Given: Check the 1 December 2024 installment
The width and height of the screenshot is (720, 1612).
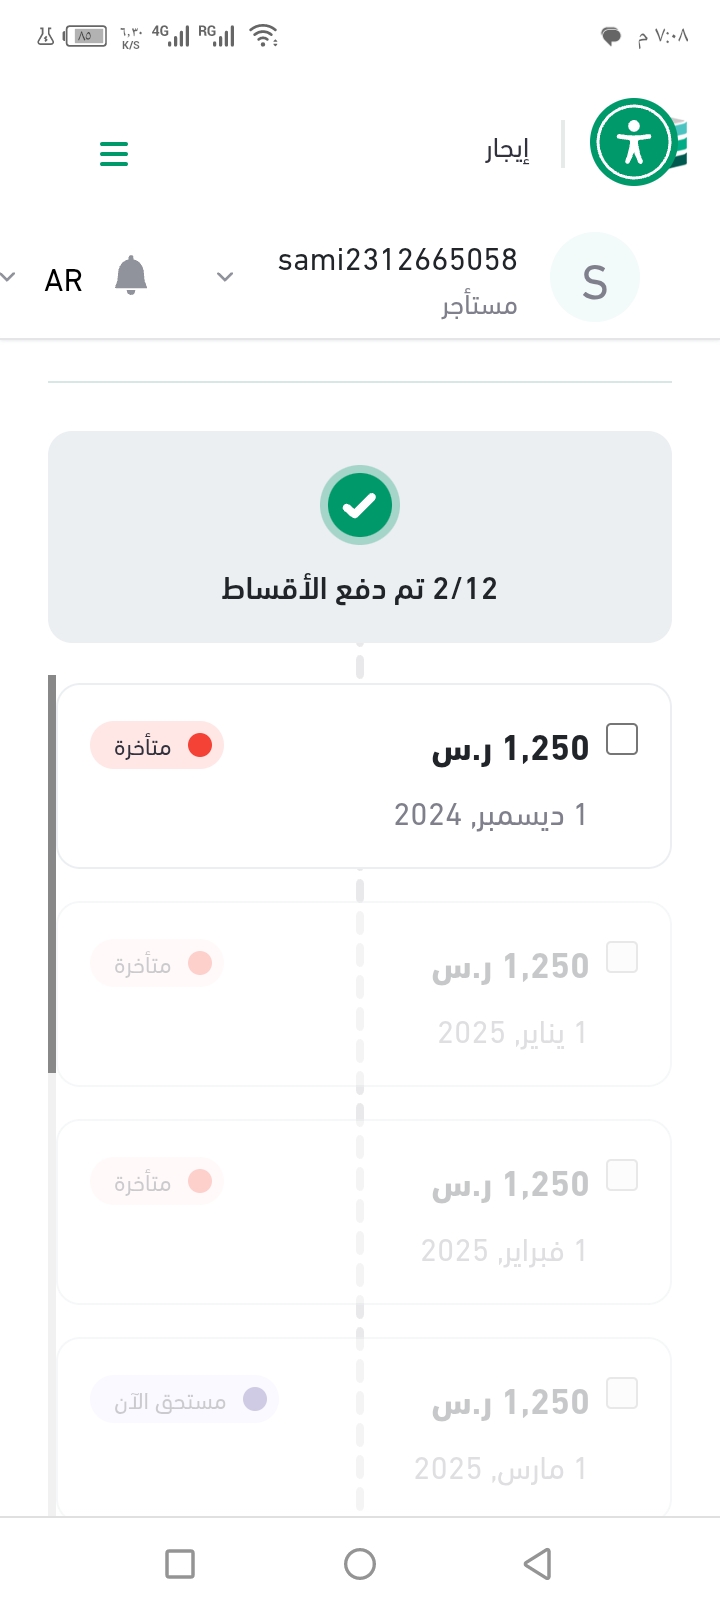Looking at the screenshot, I should (x=622, y=740).
